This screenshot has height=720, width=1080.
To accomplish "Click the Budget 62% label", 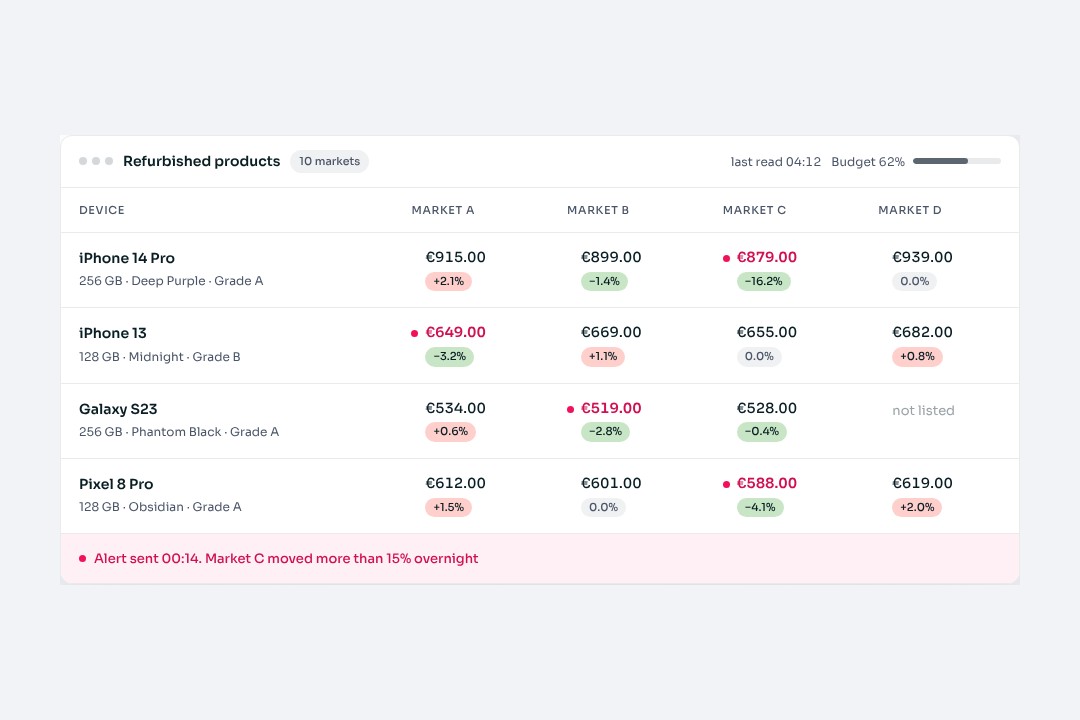I will point(868,162).
